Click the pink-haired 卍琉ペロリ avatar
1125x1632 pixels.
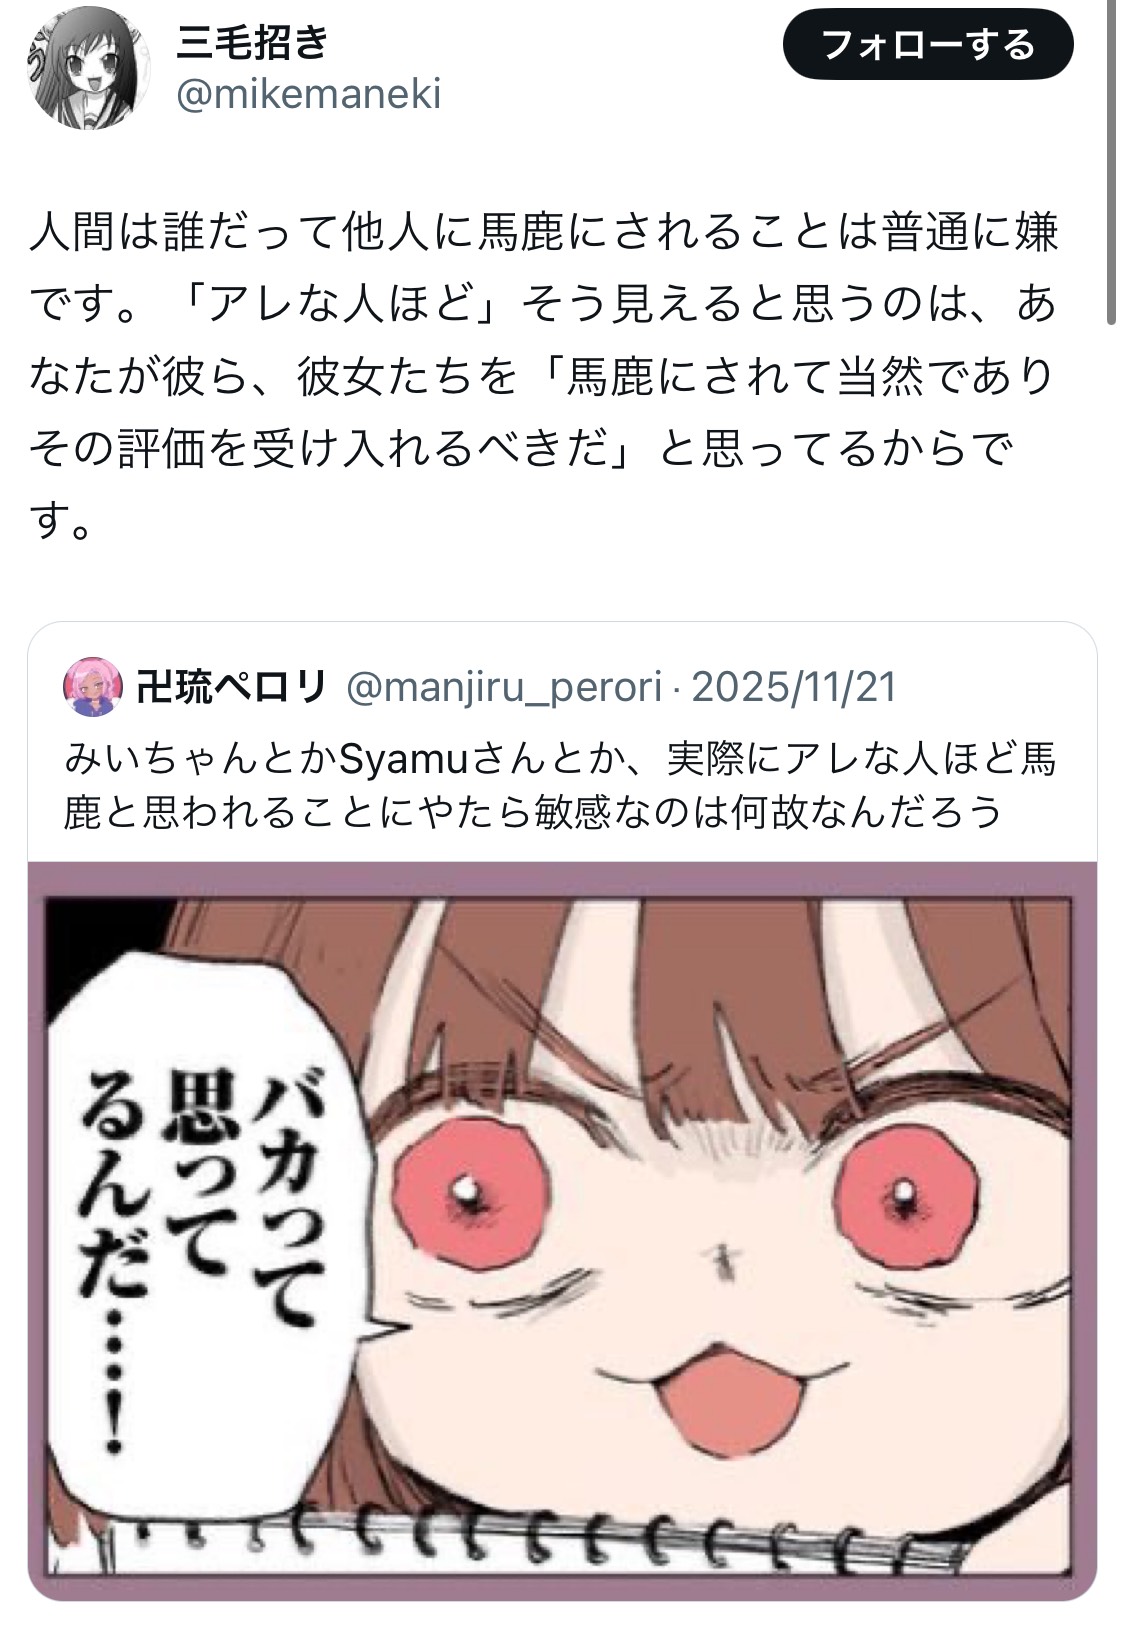pyautogui.click(x=93, y=687)
